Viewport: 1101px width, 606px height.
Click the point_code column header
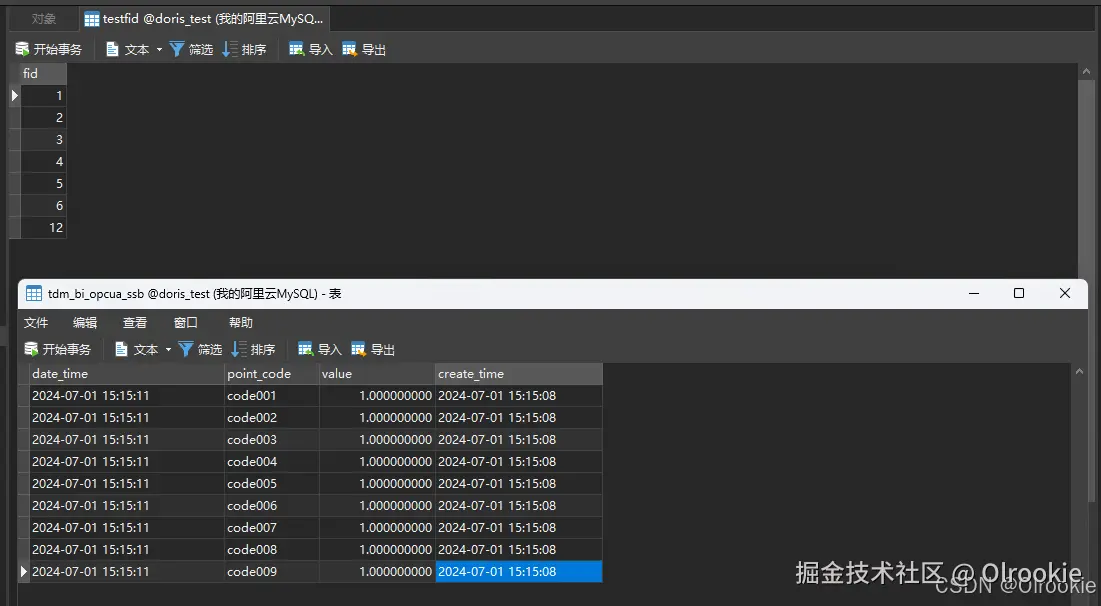tap(272, 374)
